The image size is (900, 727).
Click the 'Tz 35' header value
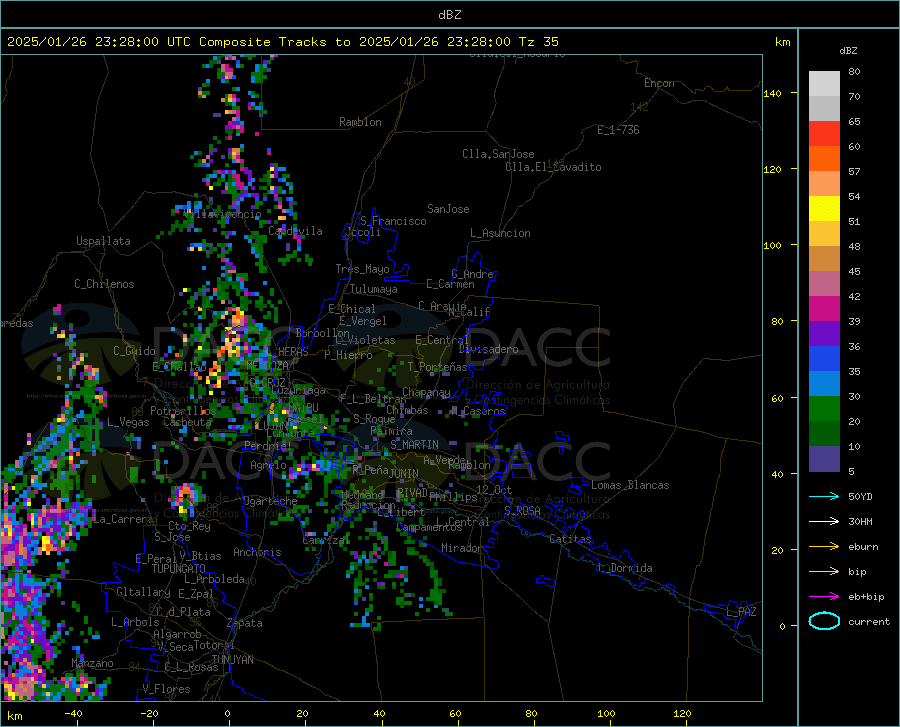[538, 42]
